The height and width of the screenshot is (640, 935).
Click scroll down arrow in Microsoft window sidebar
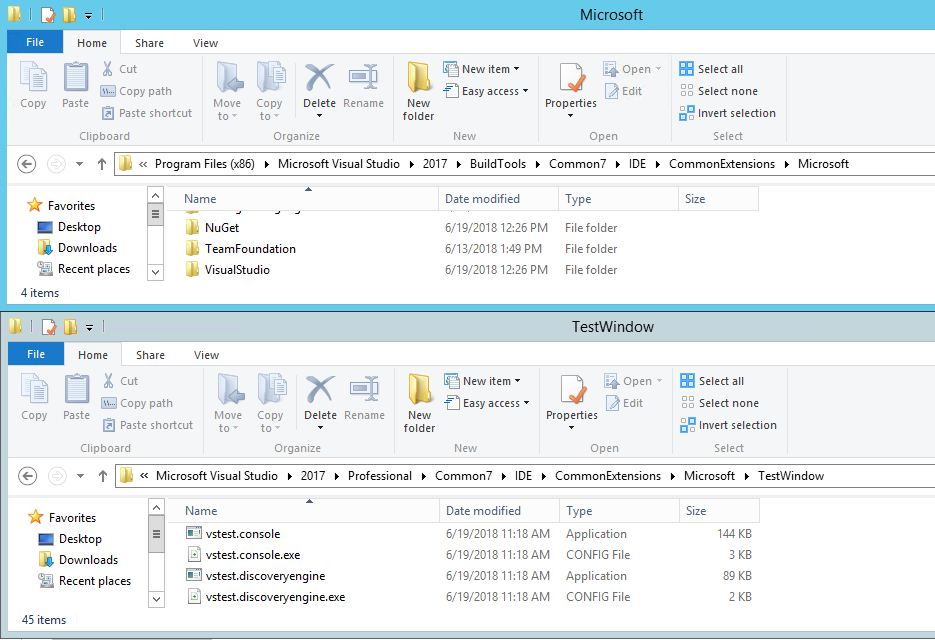[x=155, y=272]
